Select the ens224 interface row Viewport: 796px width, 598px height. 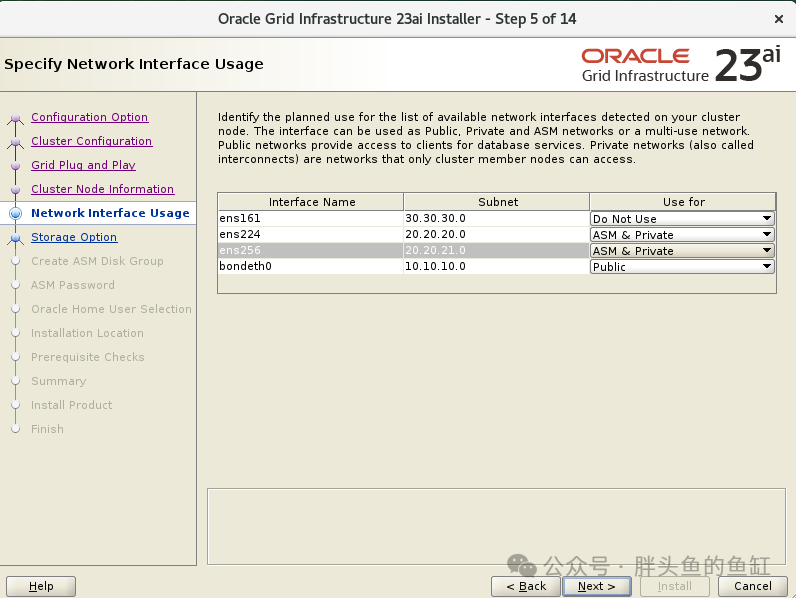[x=497, y=235]
